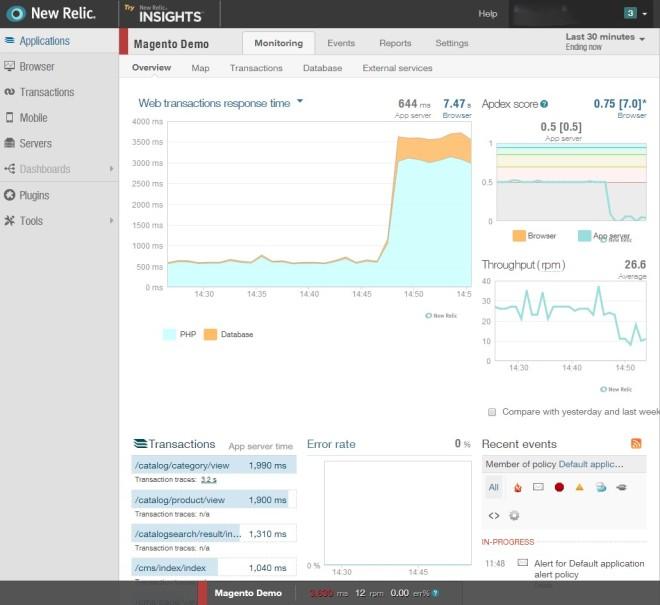660x605 pixels.
Task: Click the Mobile device icon
Action: (x=9, y=117)
